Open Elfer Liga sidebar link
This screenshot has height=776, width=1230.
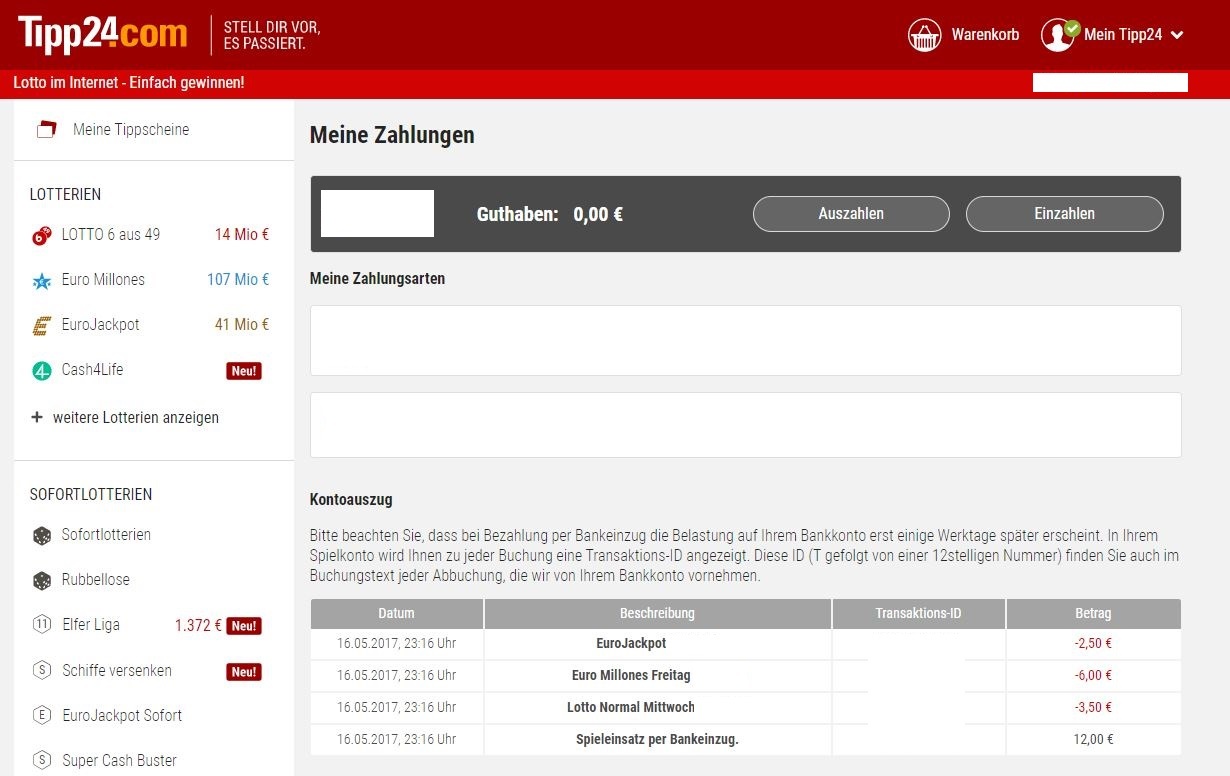91,625
